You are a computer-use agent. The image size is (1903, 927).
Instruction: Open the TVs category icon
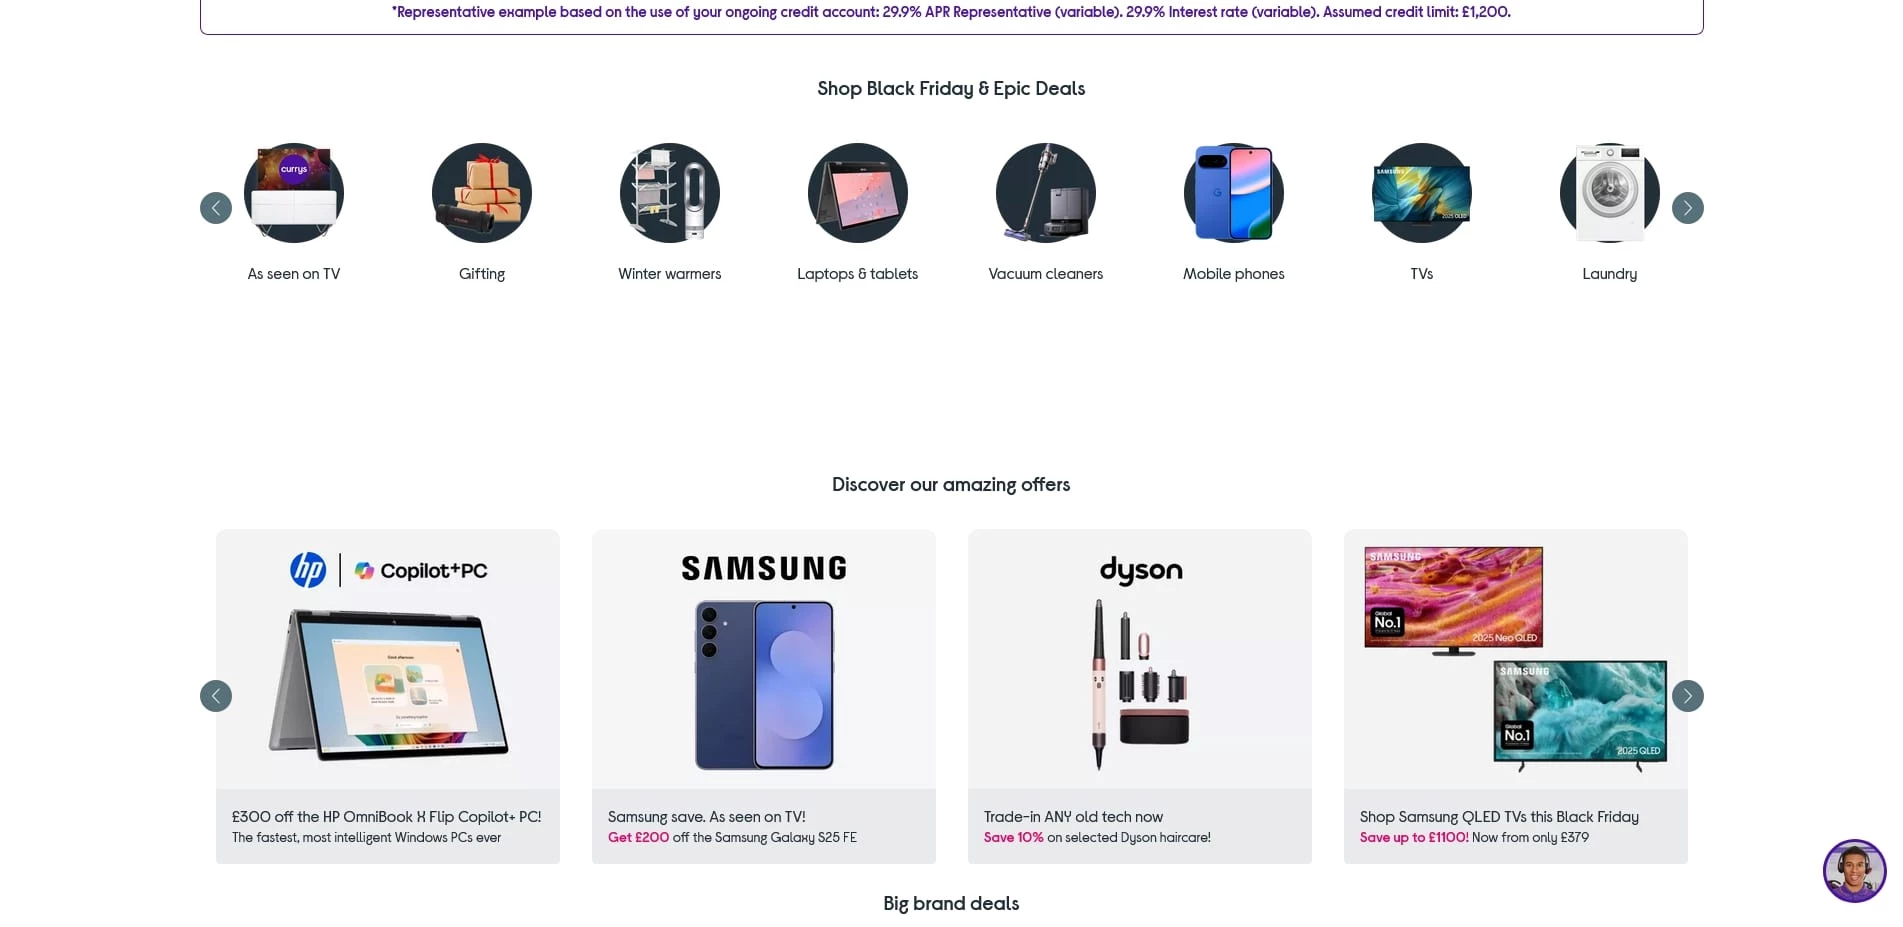[1422, 193]
